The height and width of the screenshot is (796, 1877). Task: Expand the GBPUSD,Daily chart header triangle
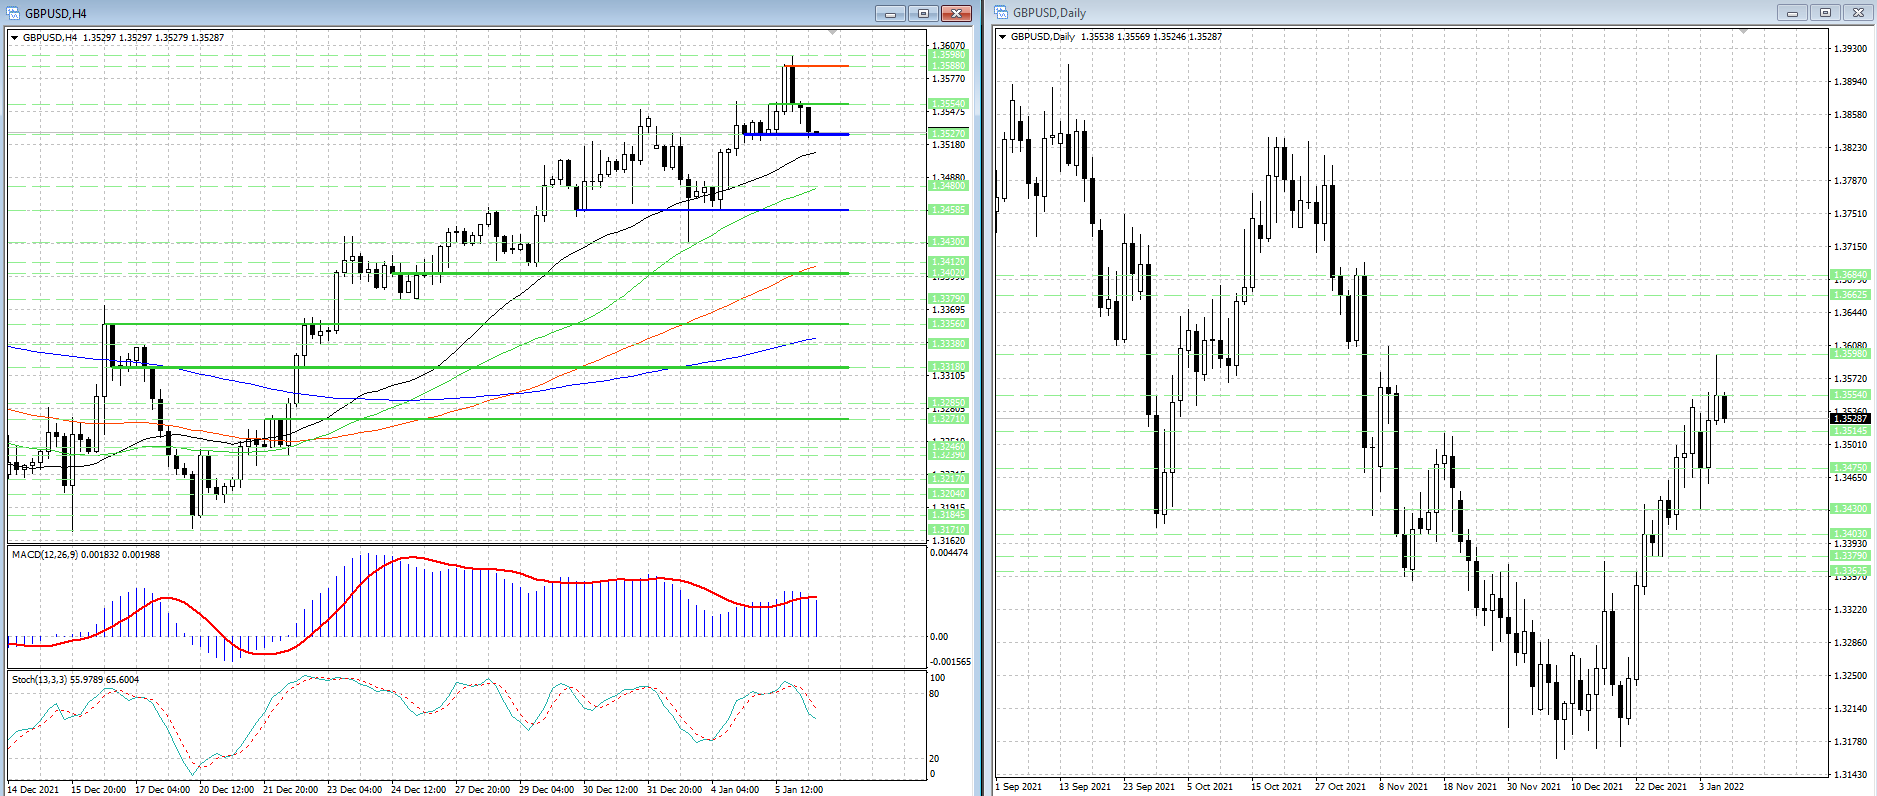[x=1003, y=37]
